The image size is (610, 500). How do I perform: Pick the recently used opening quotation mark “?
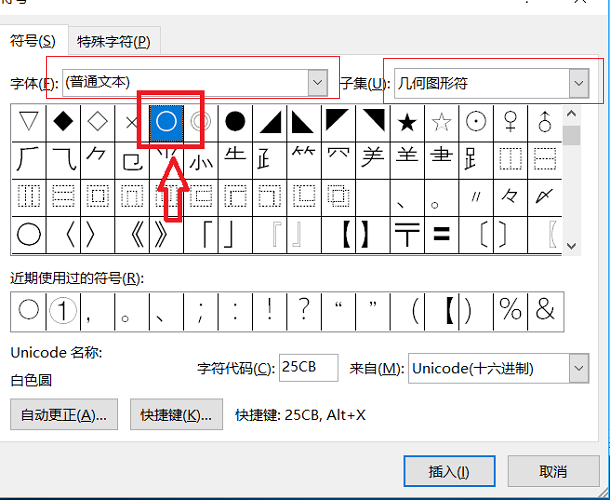coord(338,311)
